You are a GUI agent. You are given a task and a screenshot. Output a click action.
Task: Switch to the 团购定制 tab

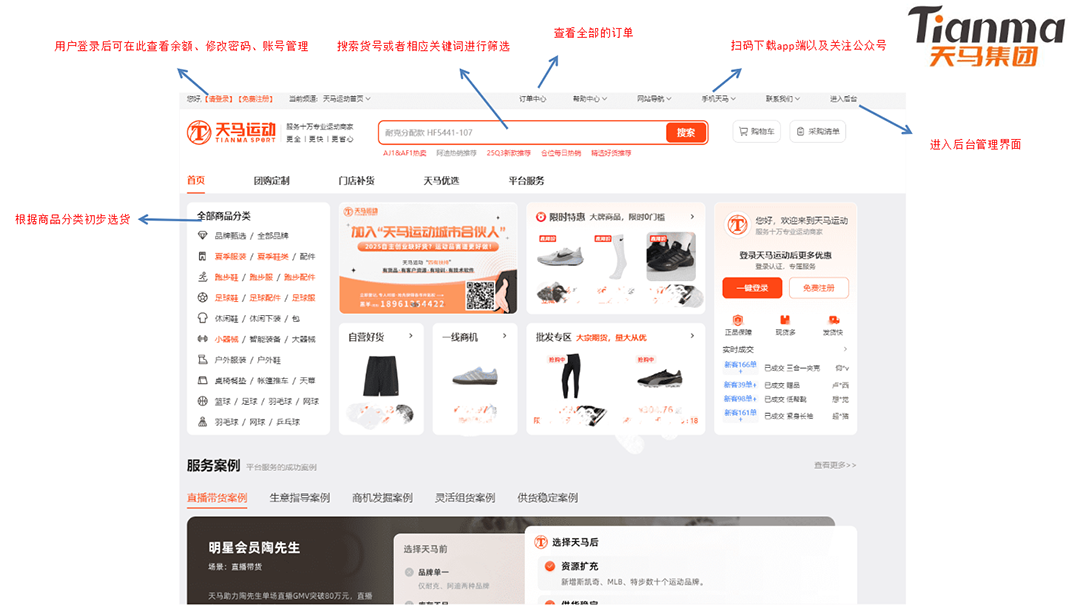[x=274, y=179]
